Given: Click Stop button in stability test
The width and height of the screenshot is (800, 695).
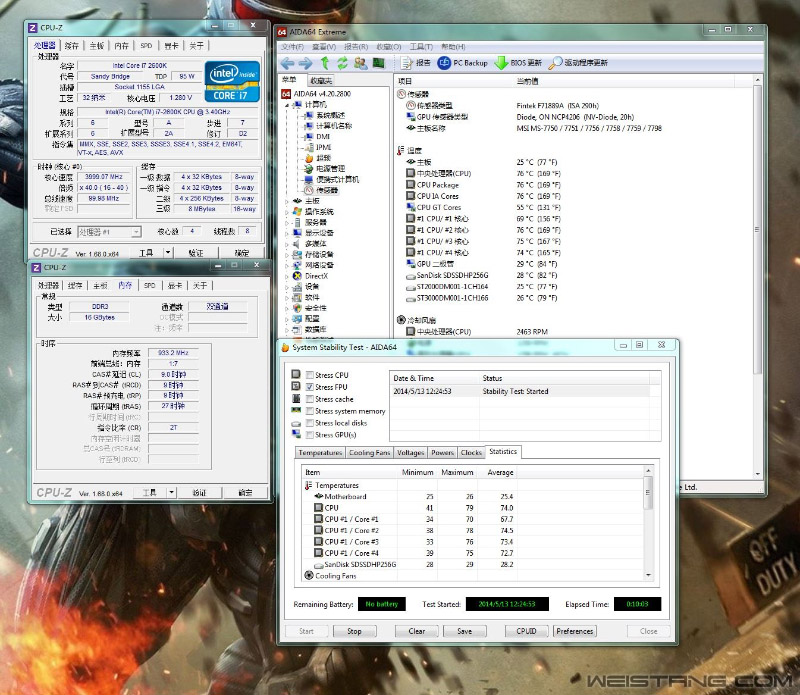Looking at the screenshot, I should click(x=355, y=631).
